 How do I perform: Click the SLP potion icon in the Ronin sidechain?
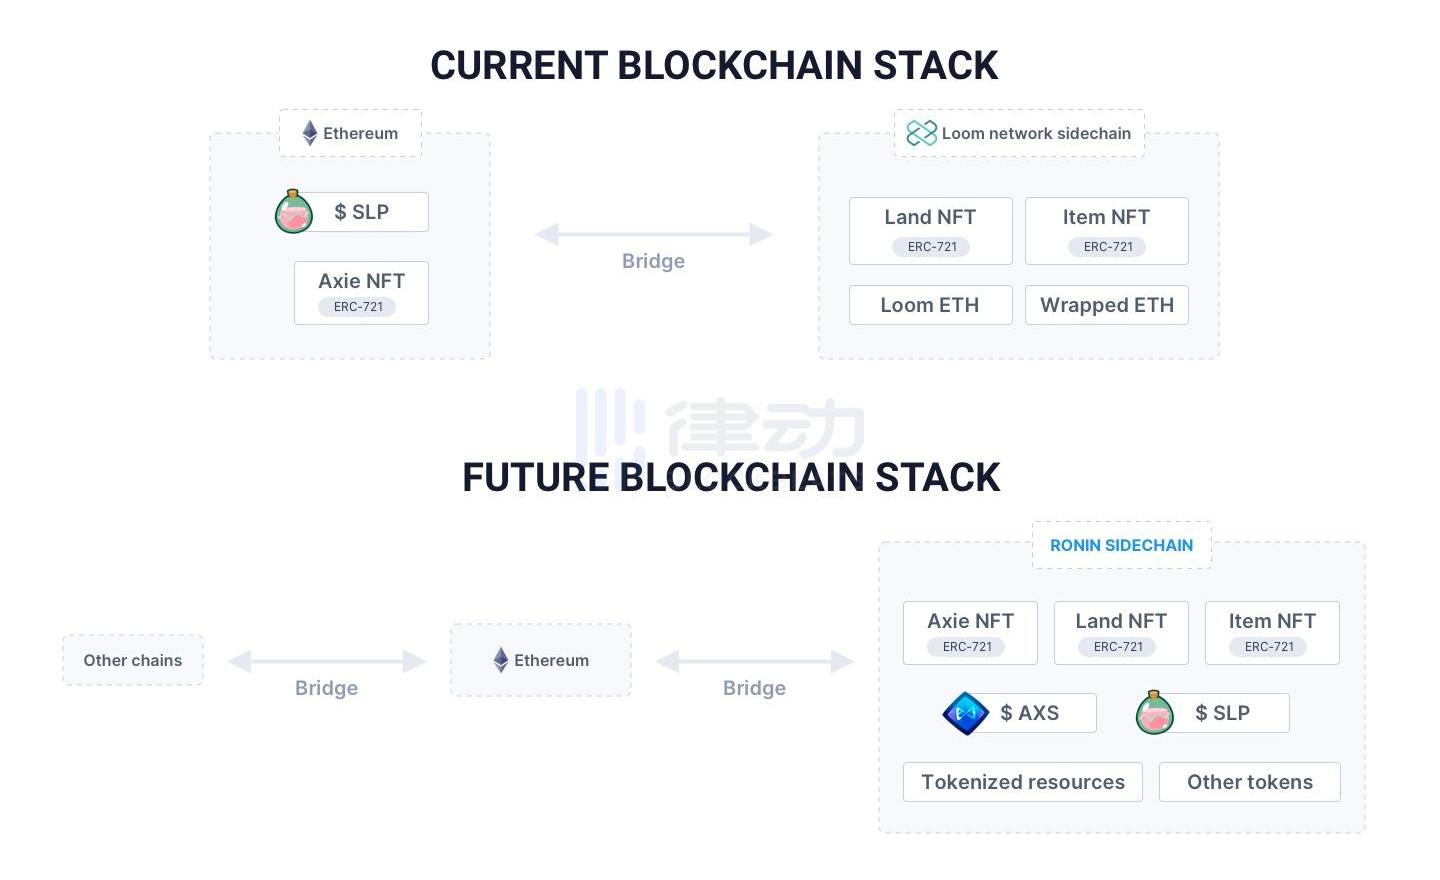[1155, 713]
